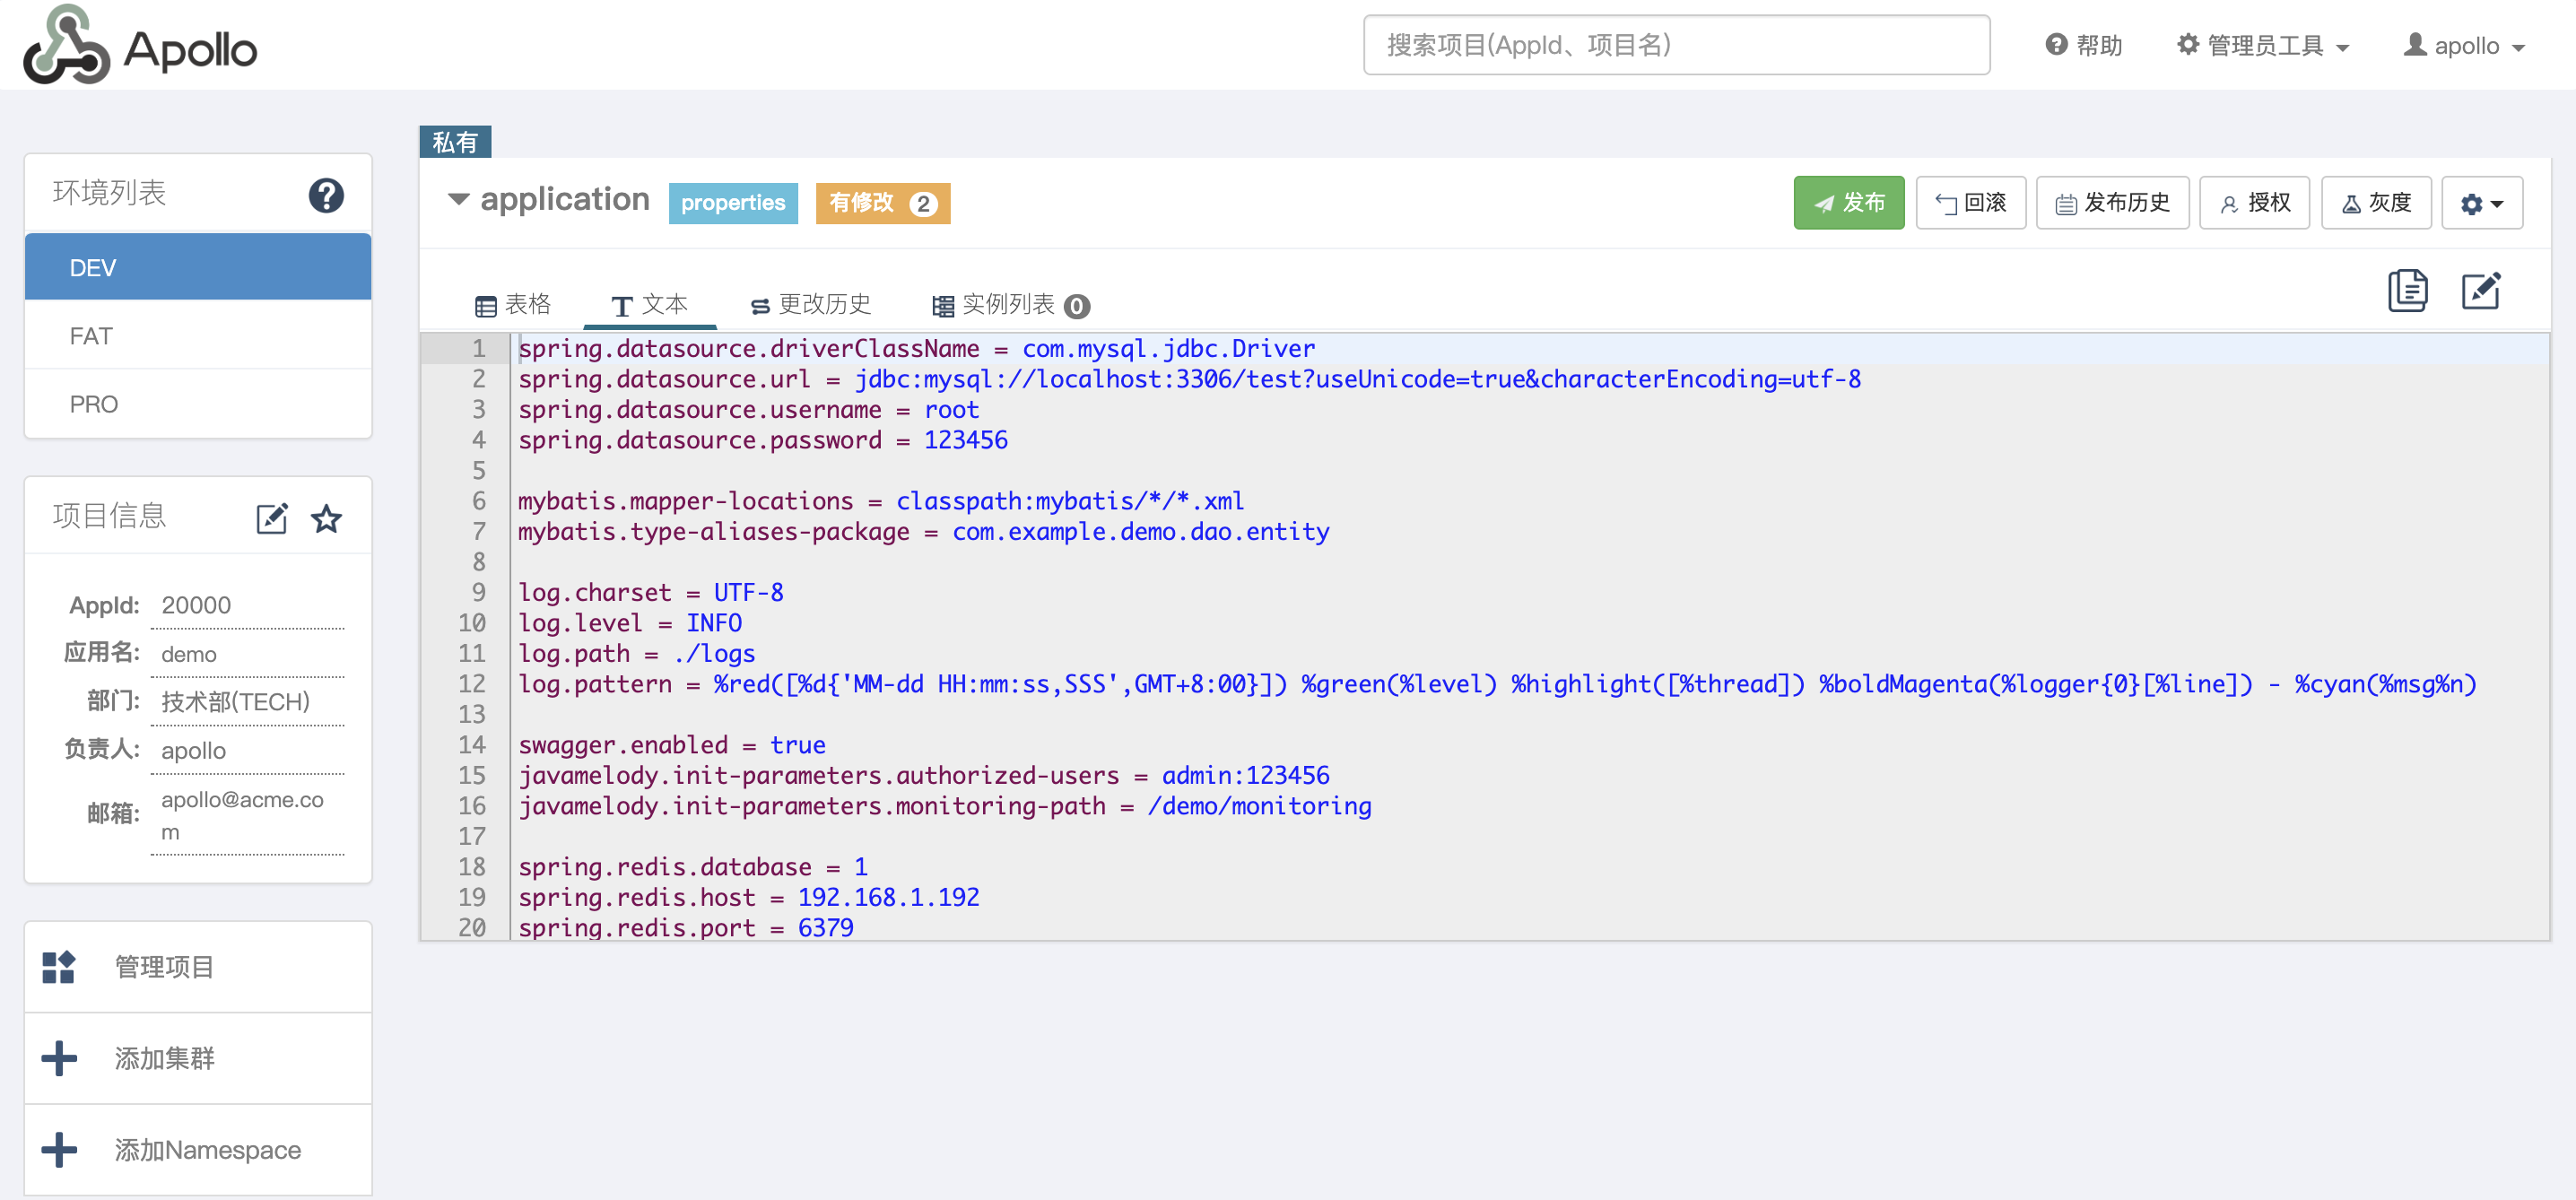The width and height of the screenshot is (2576, 1200).
Task: Click the green 发布 publish button
Action: 1849,202
